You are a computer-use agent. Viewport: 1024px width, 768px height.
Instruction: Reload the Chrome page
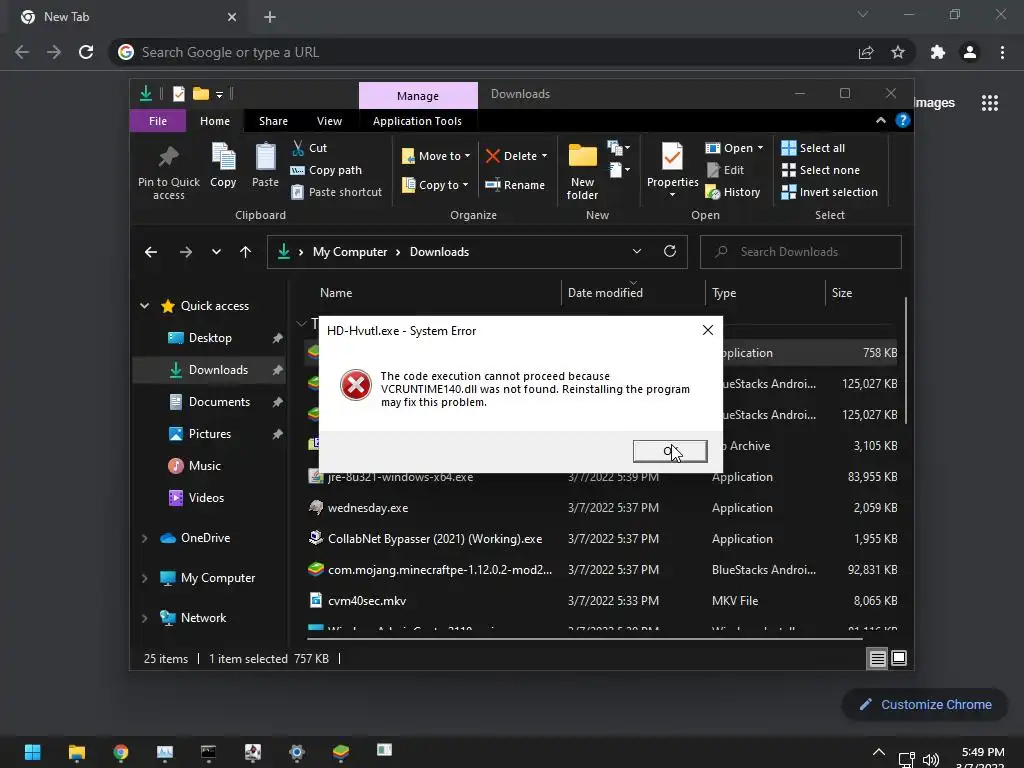[x=86, y=52]
